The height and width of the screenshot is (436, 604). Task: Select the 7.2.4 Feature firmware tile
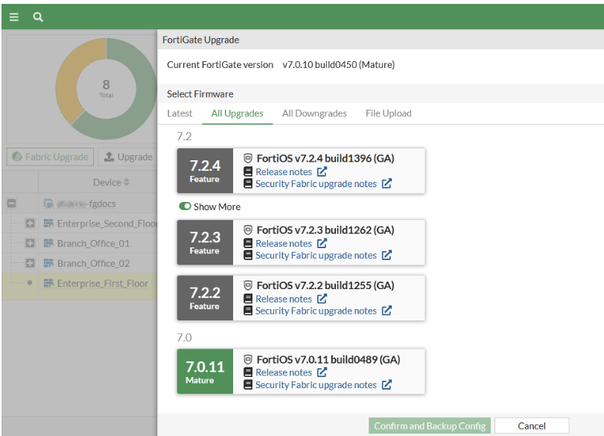(205, 171)
